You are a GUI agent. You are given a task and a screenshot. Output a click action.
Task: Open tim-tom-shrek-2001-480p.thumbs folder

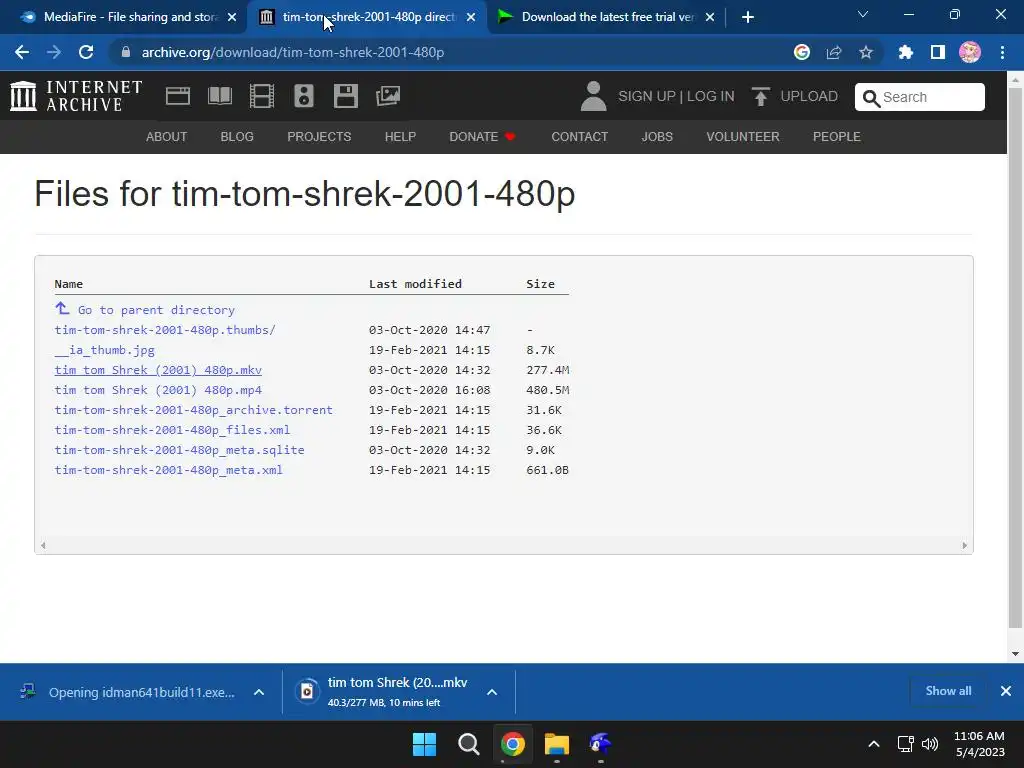(165, 330)
